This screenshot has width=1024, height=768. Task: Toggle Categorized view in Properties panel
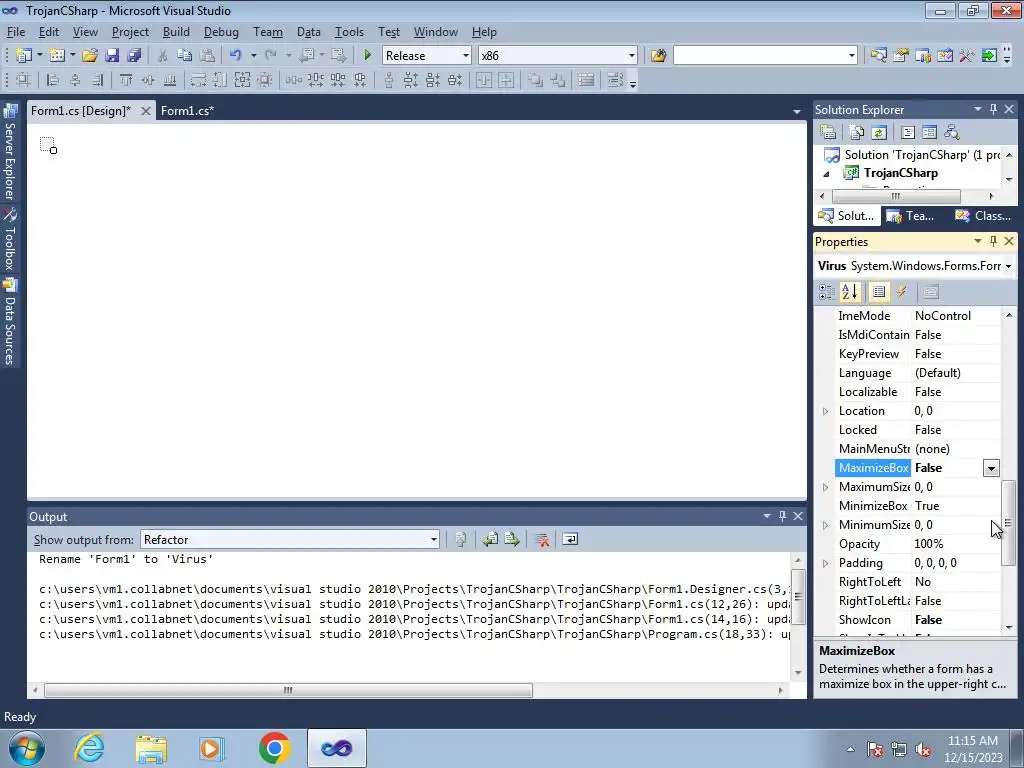[827, 292]
